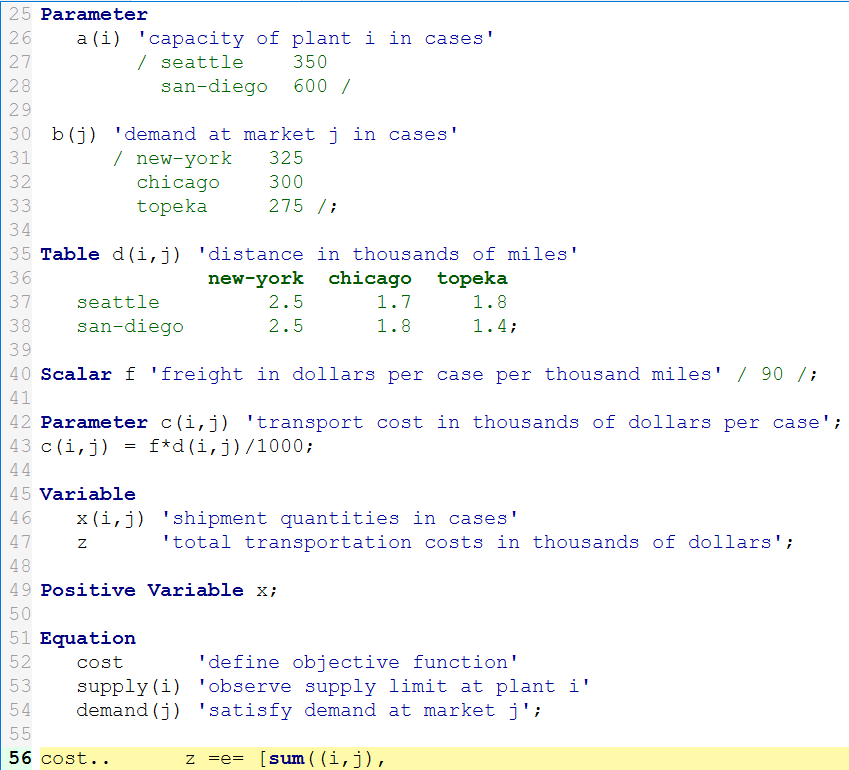Click the bold 'chicago' table column header
The height and width of the screenshot is (770, 849).
[370, 278]
